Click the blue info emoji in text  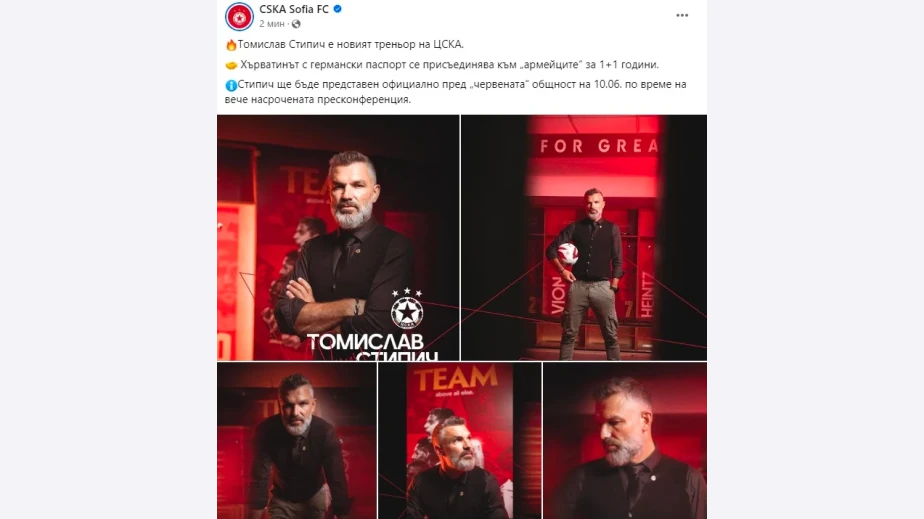(231, 85)
